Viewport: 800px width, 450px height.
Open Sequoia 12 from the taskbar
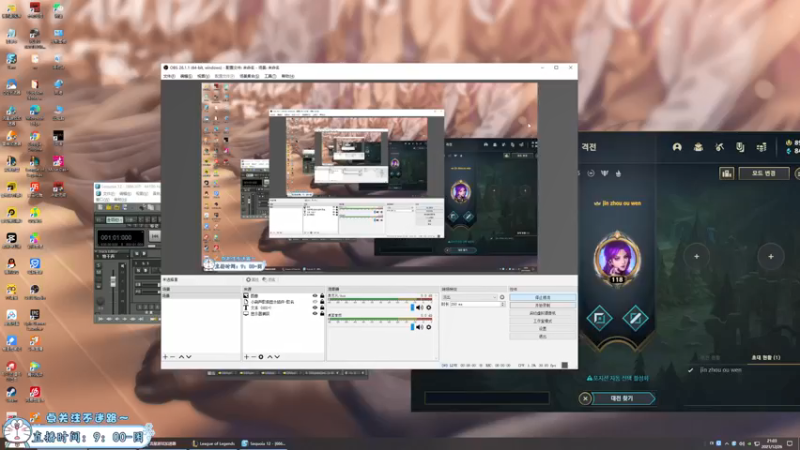coord(263,443)
